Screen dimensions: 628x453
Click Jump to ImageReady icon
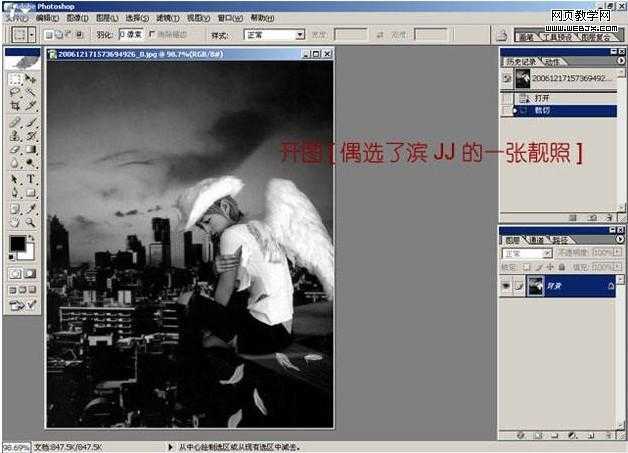pyautogui.click(x=22, y=306)
